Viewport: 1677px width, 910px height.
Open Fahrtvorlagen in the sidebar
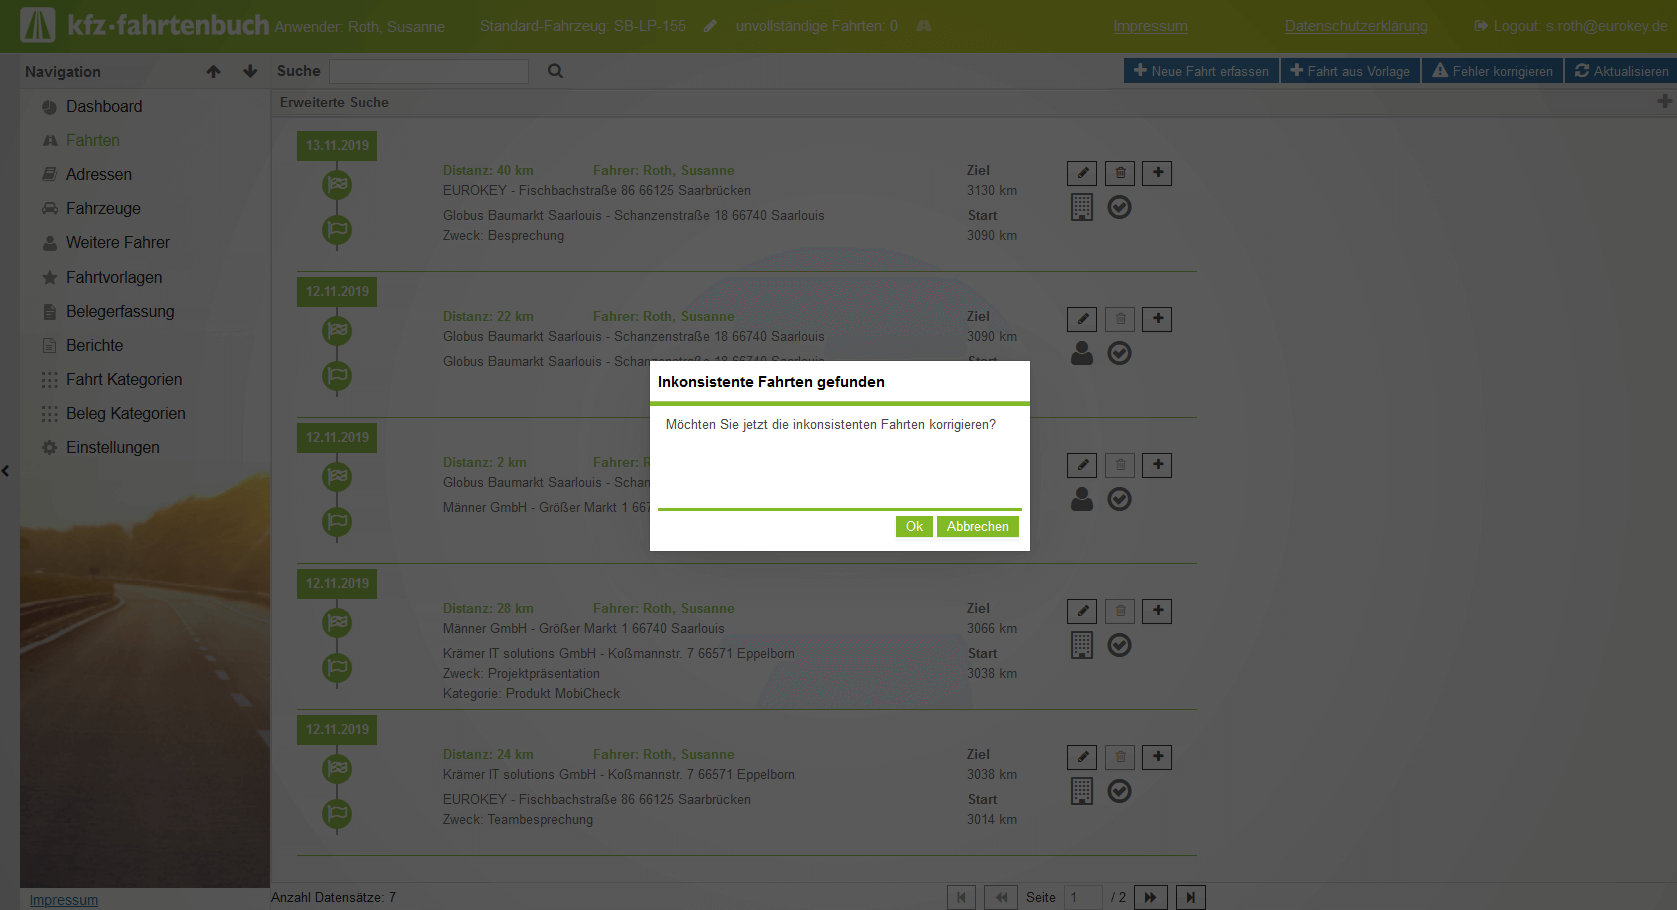click(113, 277)
